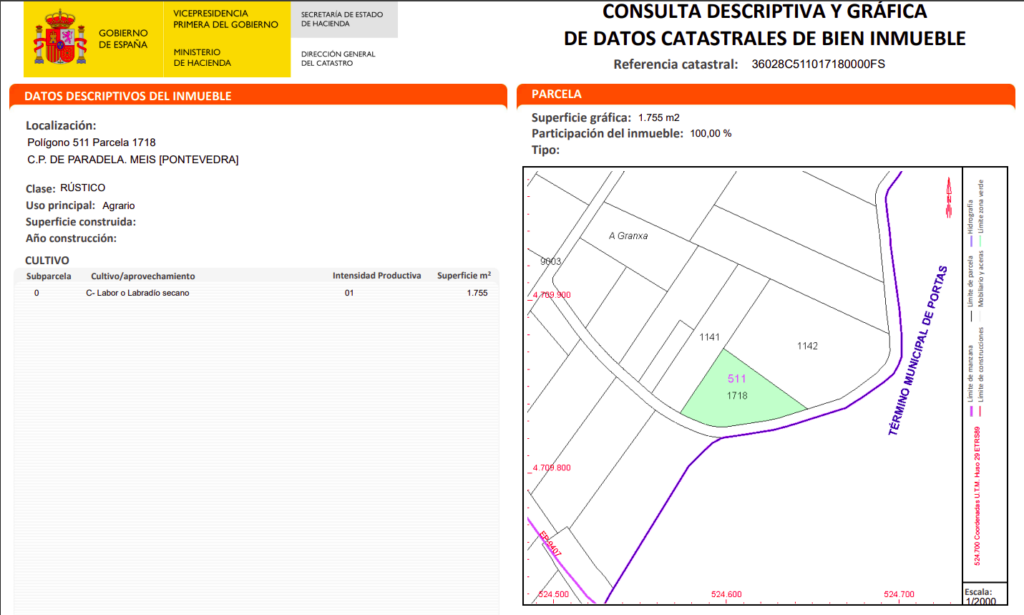Image resolution: width=1024 pixels, height=615 pixels.
Task: Select cadastral reference 36028C511017180000FS
Action: coord(818,64)
